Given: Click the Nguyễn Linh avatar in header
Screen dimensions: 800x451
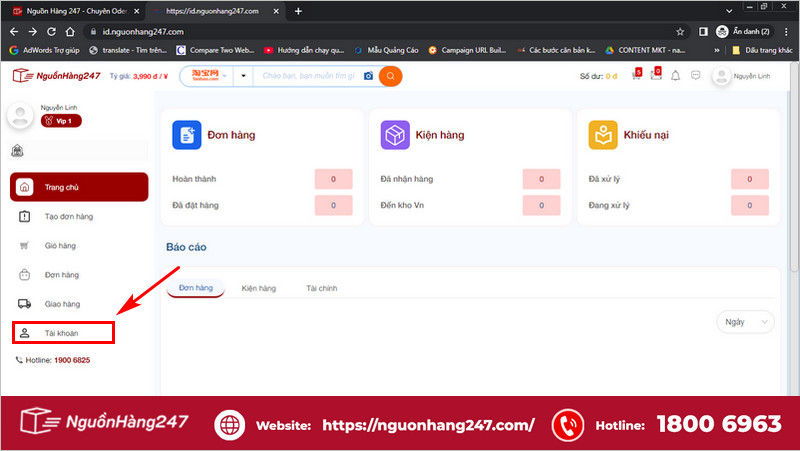Looking at the screenshot, I should (x=721, y=76).
